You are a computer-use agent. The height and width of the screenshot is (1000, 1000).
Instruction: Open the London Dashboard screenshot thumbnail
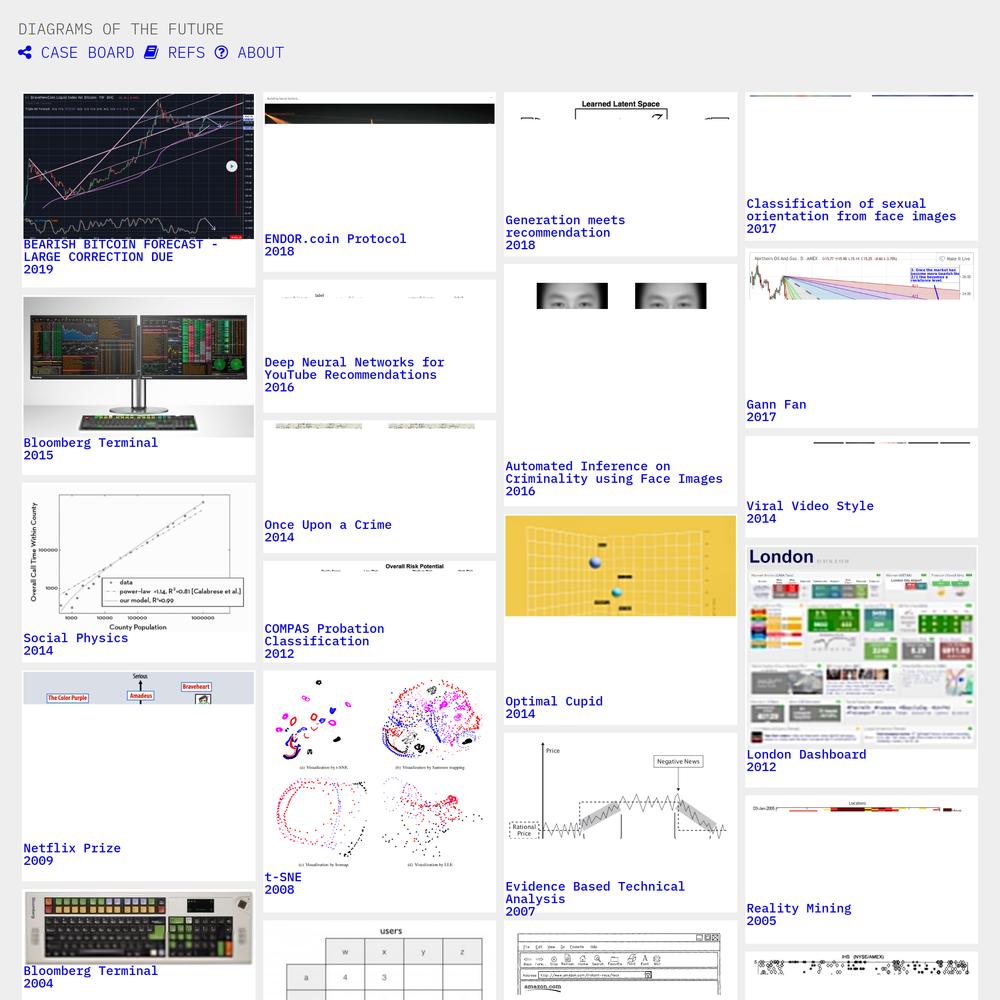click(x=861, y=647)
